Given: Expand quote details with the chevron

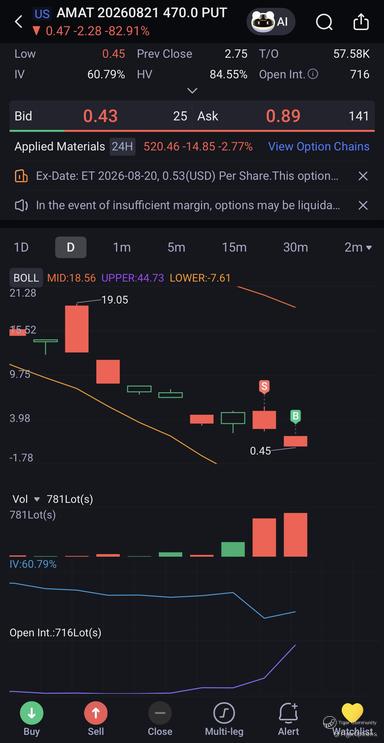Looking at the screenshot, I should (192, 91).
